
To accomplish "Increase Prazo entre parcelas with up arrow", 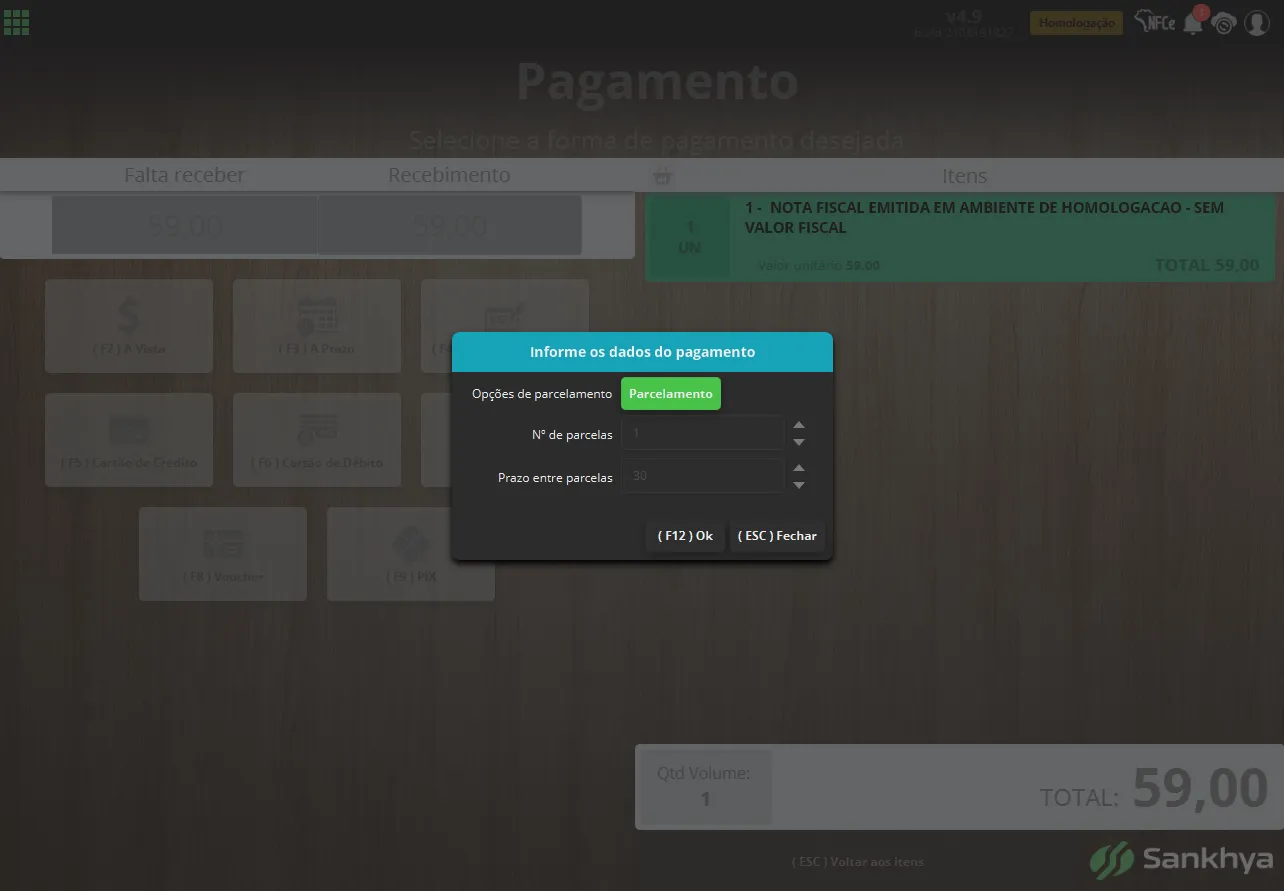I will coord(799,468).
